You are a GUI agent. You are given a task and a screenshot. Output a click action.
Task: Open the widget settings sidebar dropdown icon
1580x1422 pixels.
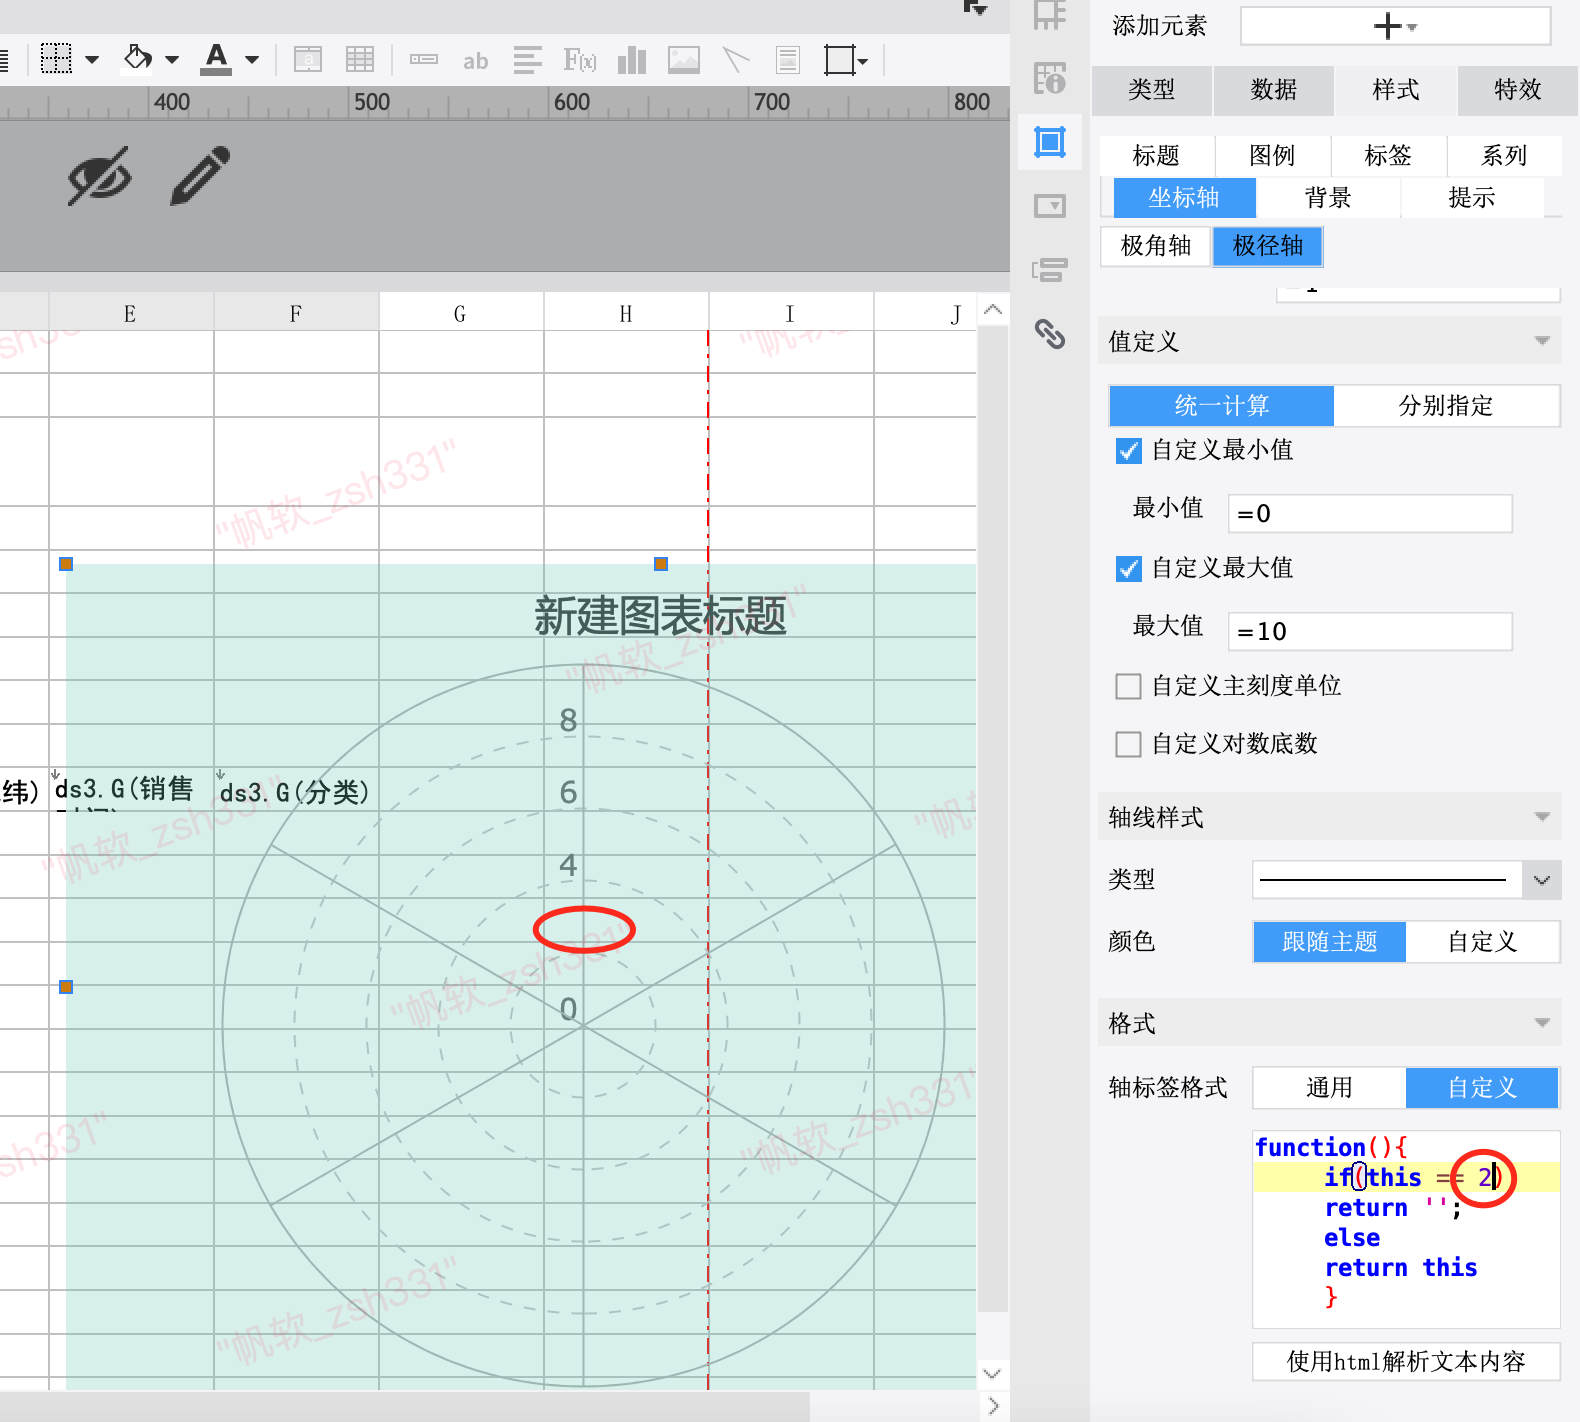1050,206
